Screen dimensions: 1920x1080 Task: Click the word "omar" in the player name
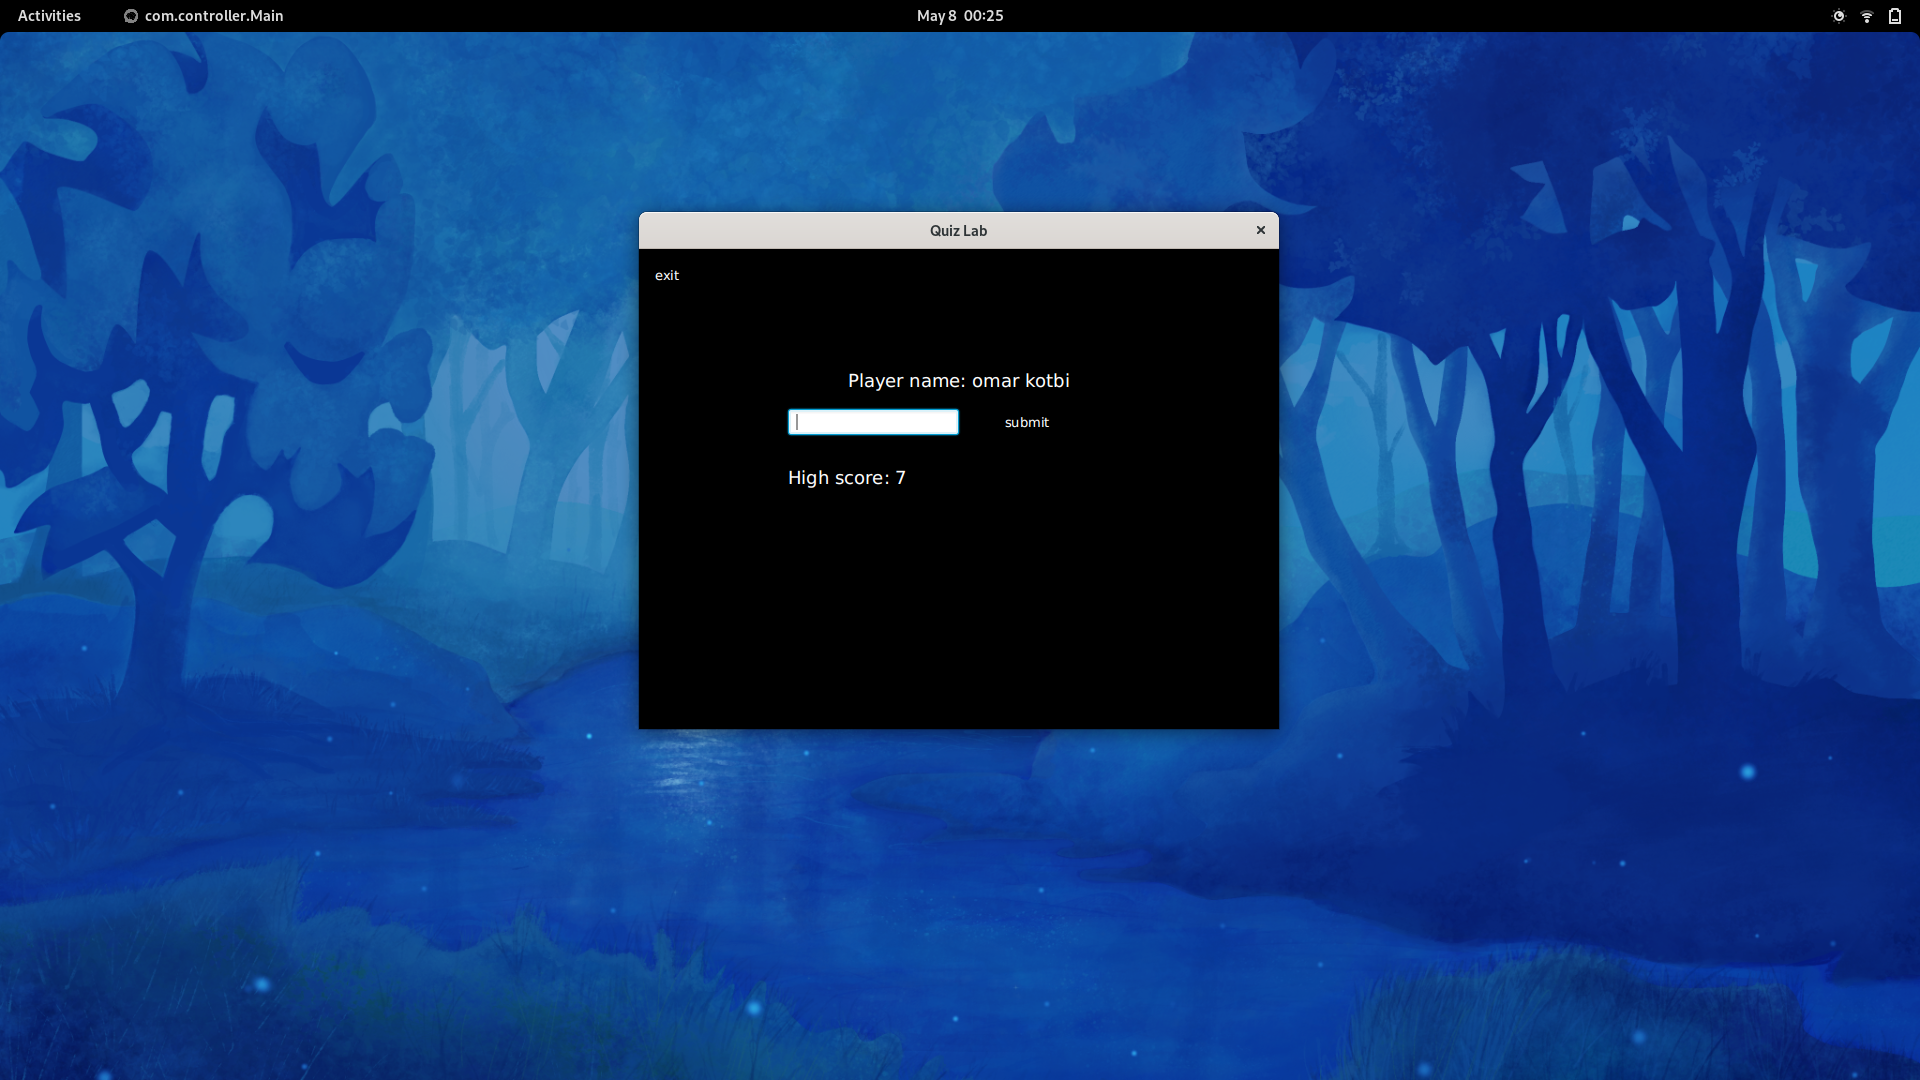tap(995, 381)
